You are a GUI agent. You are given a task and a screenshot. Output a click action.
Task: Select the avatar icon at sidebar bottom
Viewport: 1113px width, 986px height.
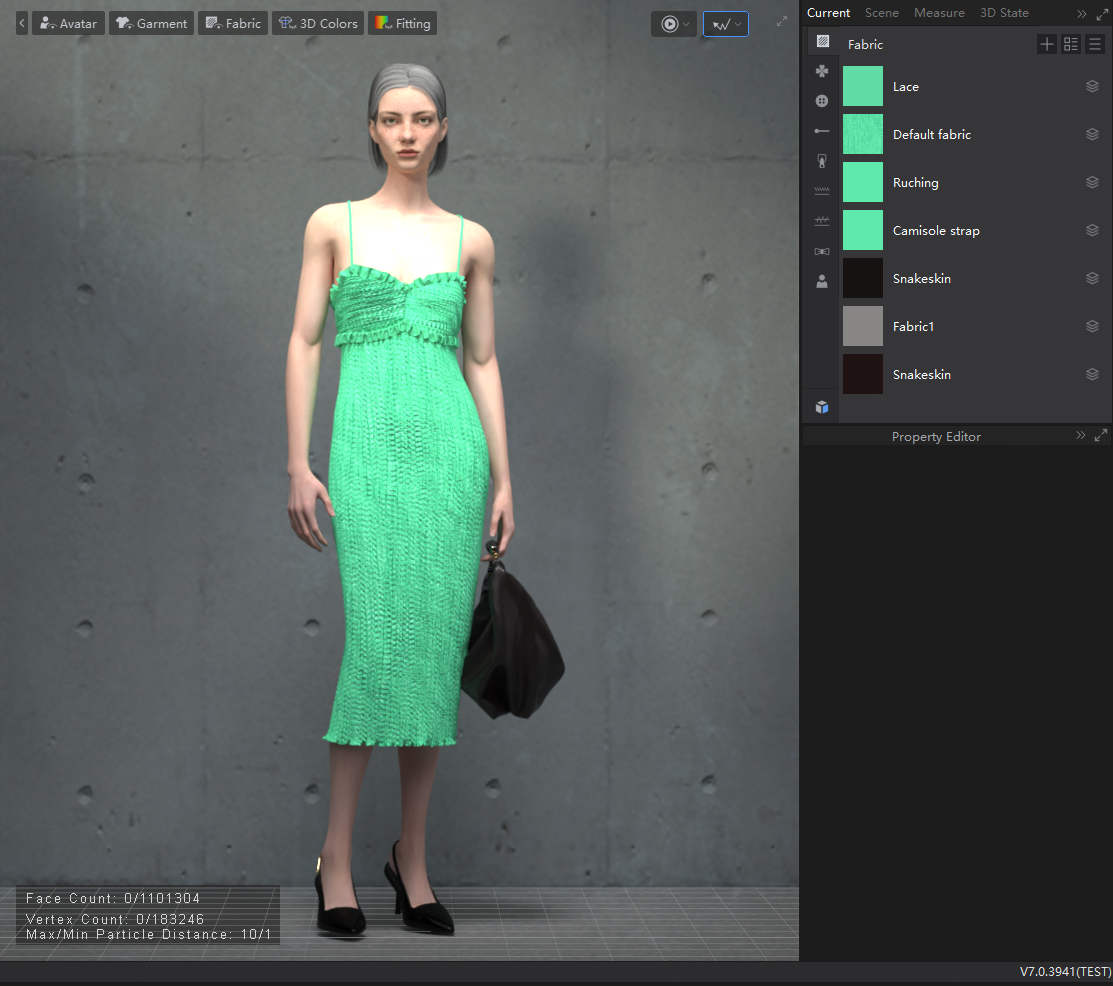821,281
